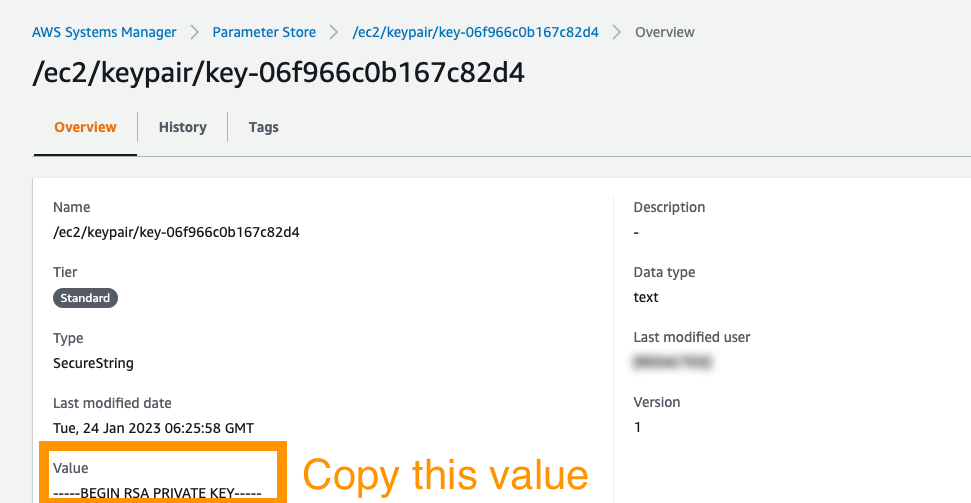The image size is (971, 503).
Task: Click the blurred last modified user name
Action: point(672,362)
